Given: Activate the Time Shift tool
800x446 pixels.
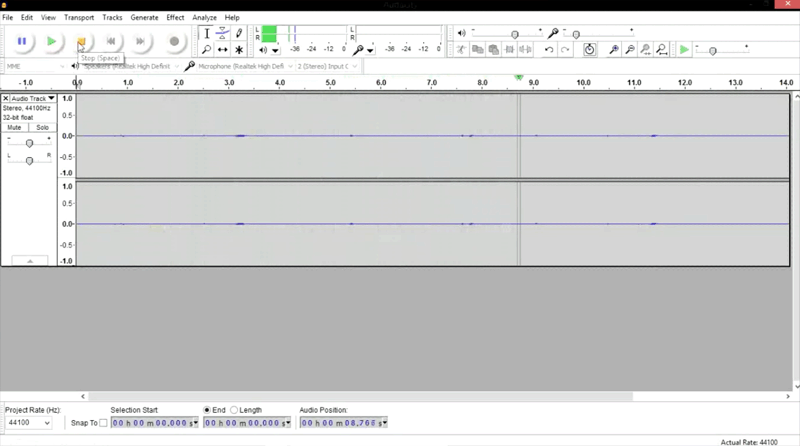Looking at the screenshot, I should pyautogui.click(x=223, y=49).
